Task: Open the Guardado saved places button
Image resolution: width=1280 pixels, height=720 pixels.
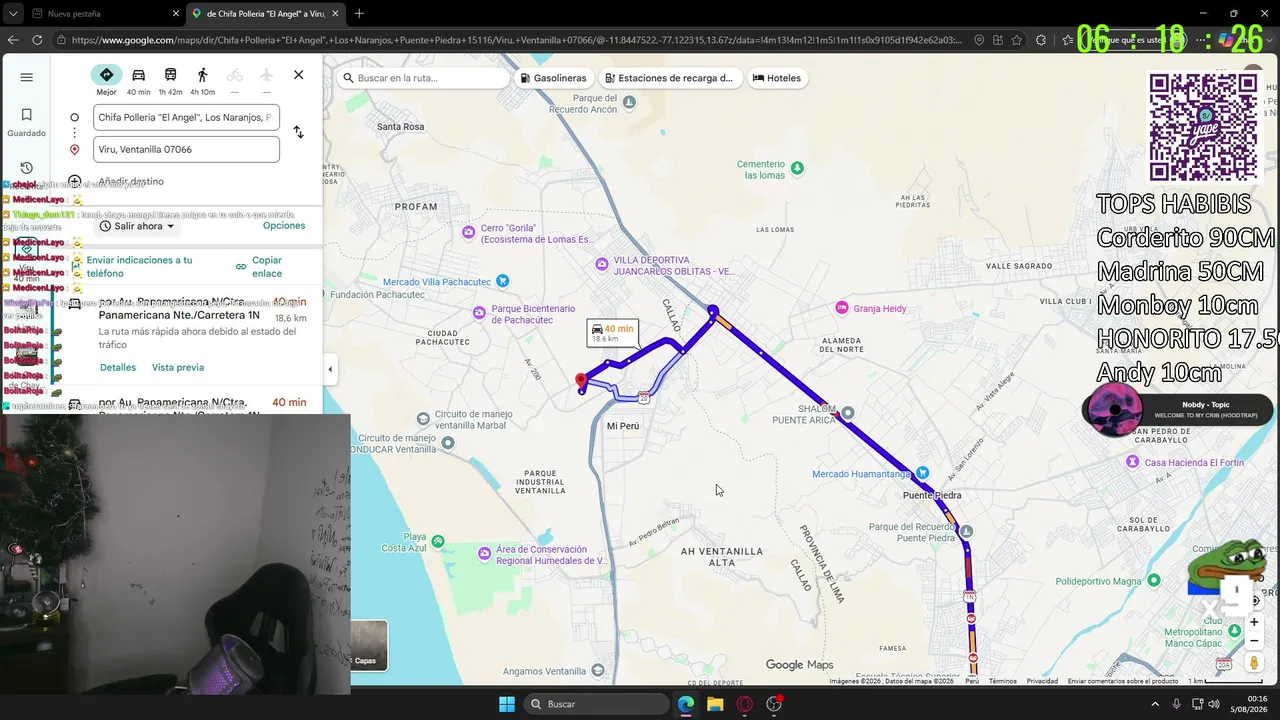Action: click(27, 122)
